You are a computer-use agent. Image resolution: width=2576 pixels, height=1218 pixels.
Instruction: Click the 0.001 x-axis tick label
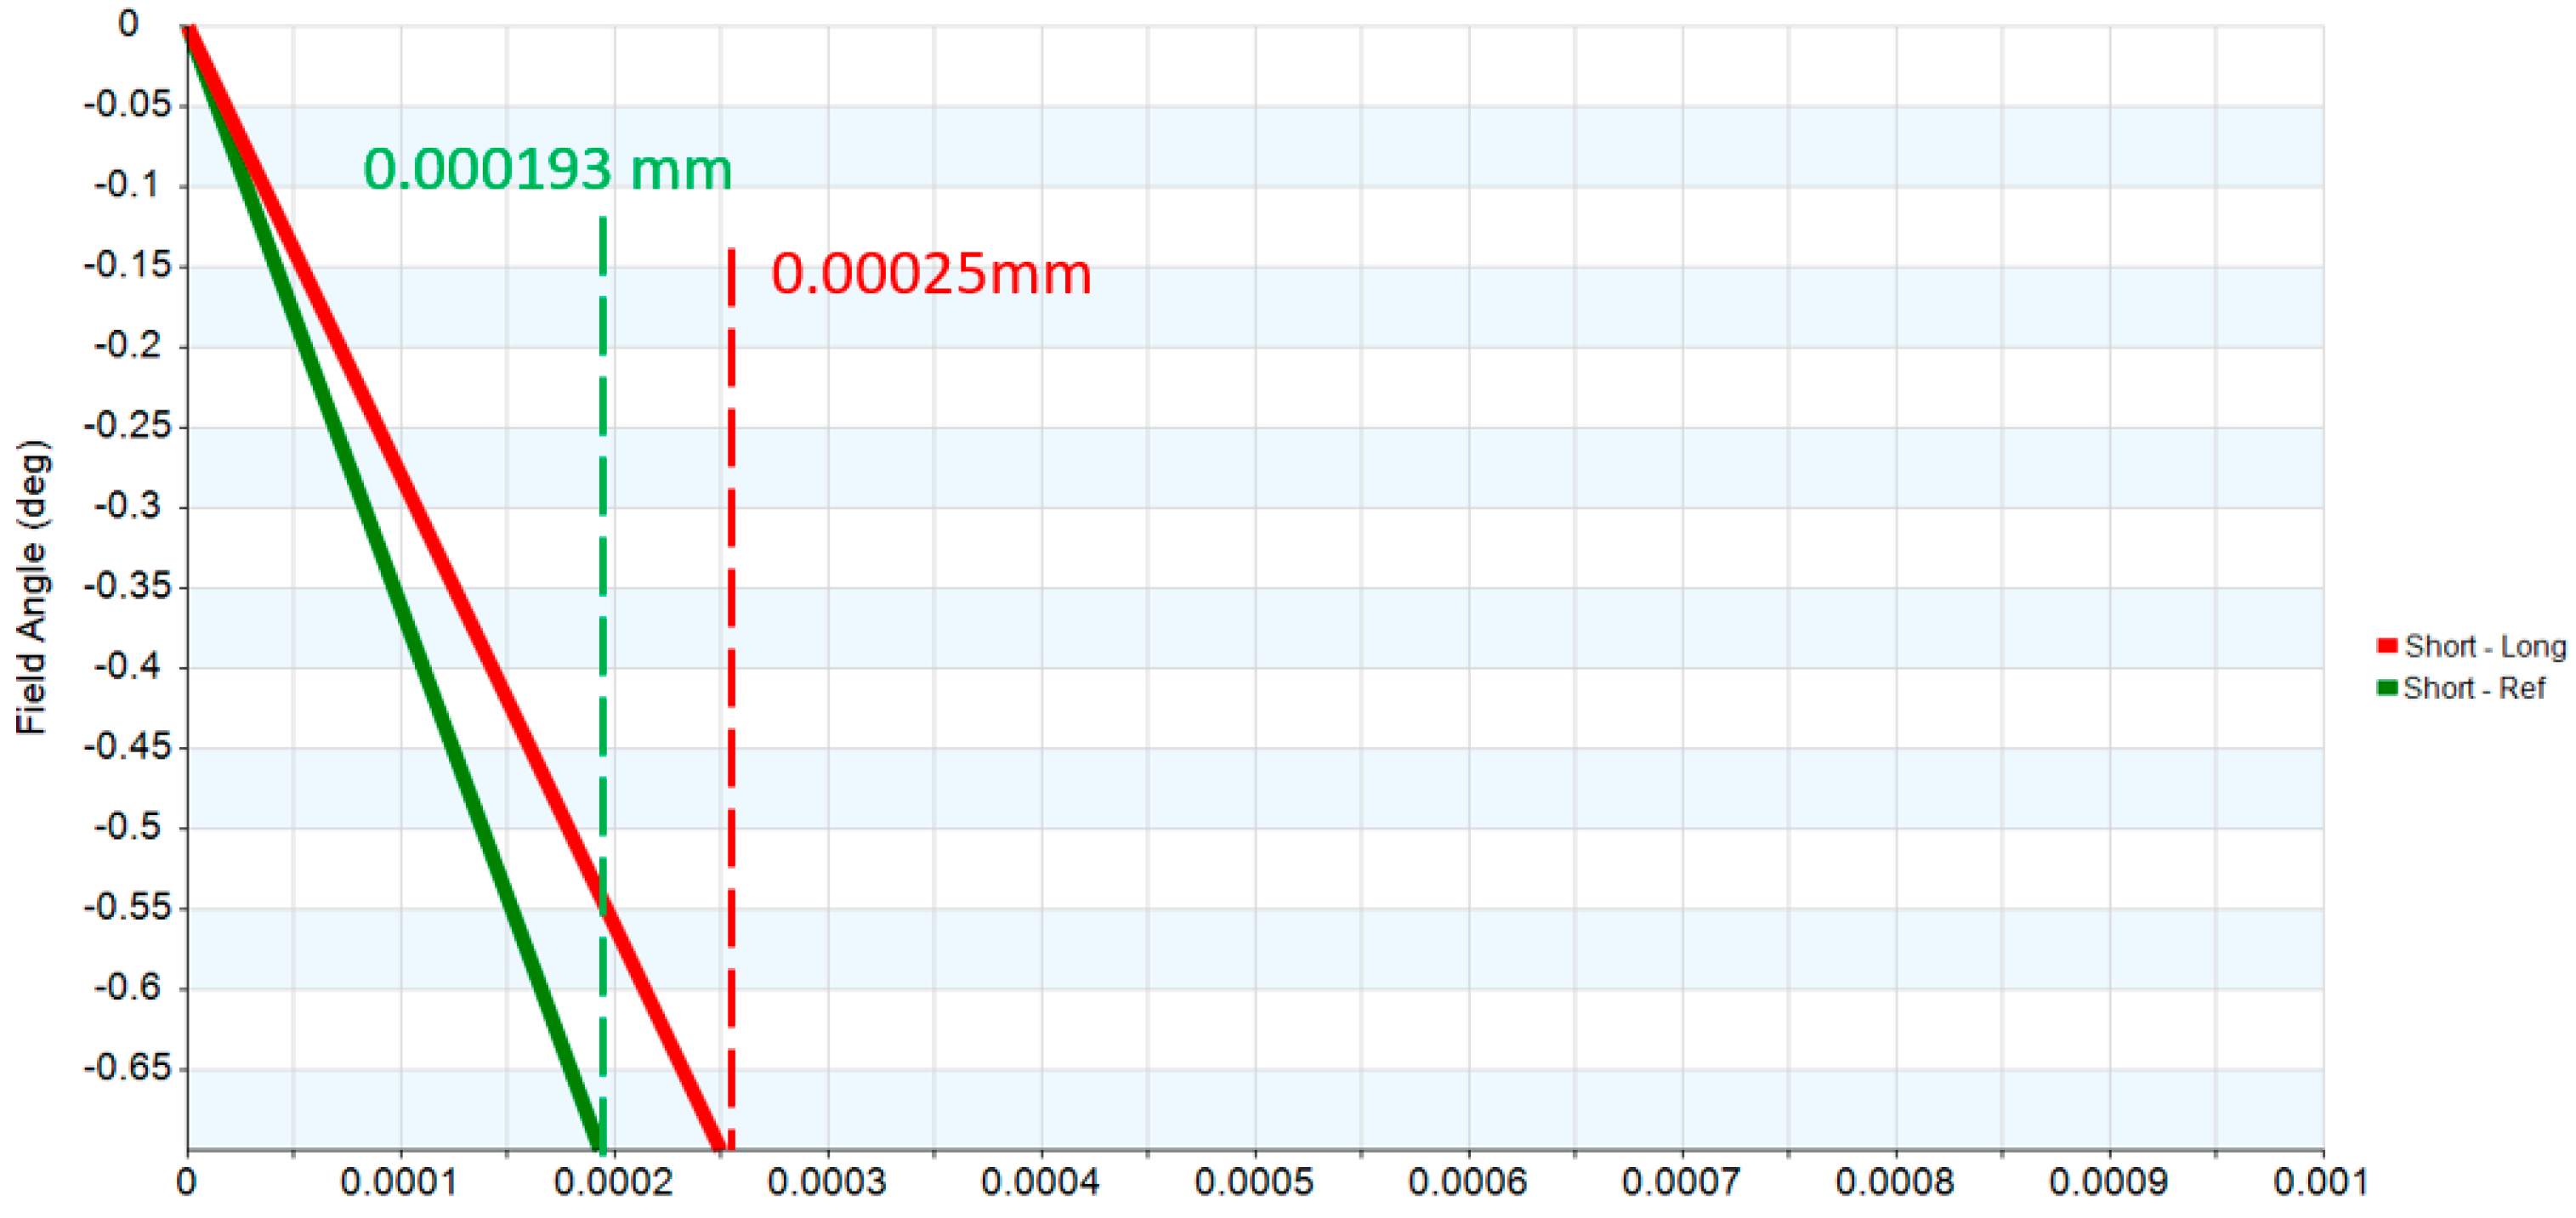2320,1183
